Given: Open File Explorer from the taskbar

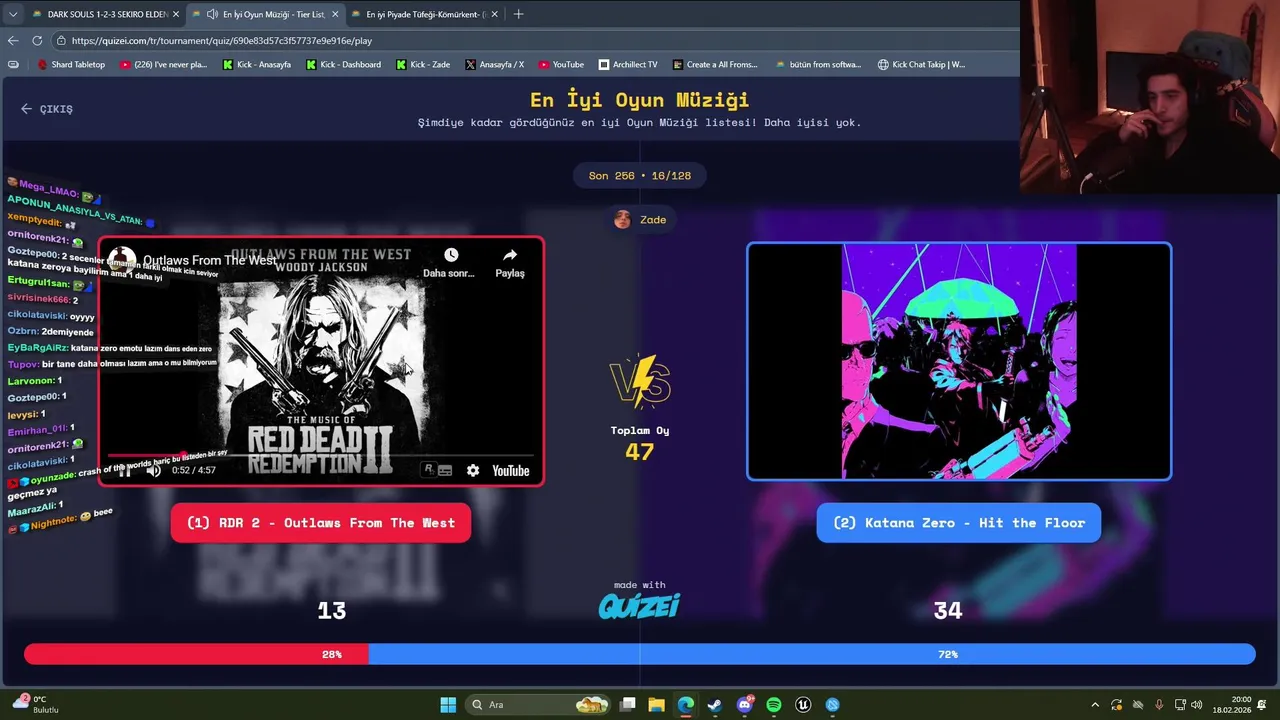Looking at the screenshot, I should (656, 705).
